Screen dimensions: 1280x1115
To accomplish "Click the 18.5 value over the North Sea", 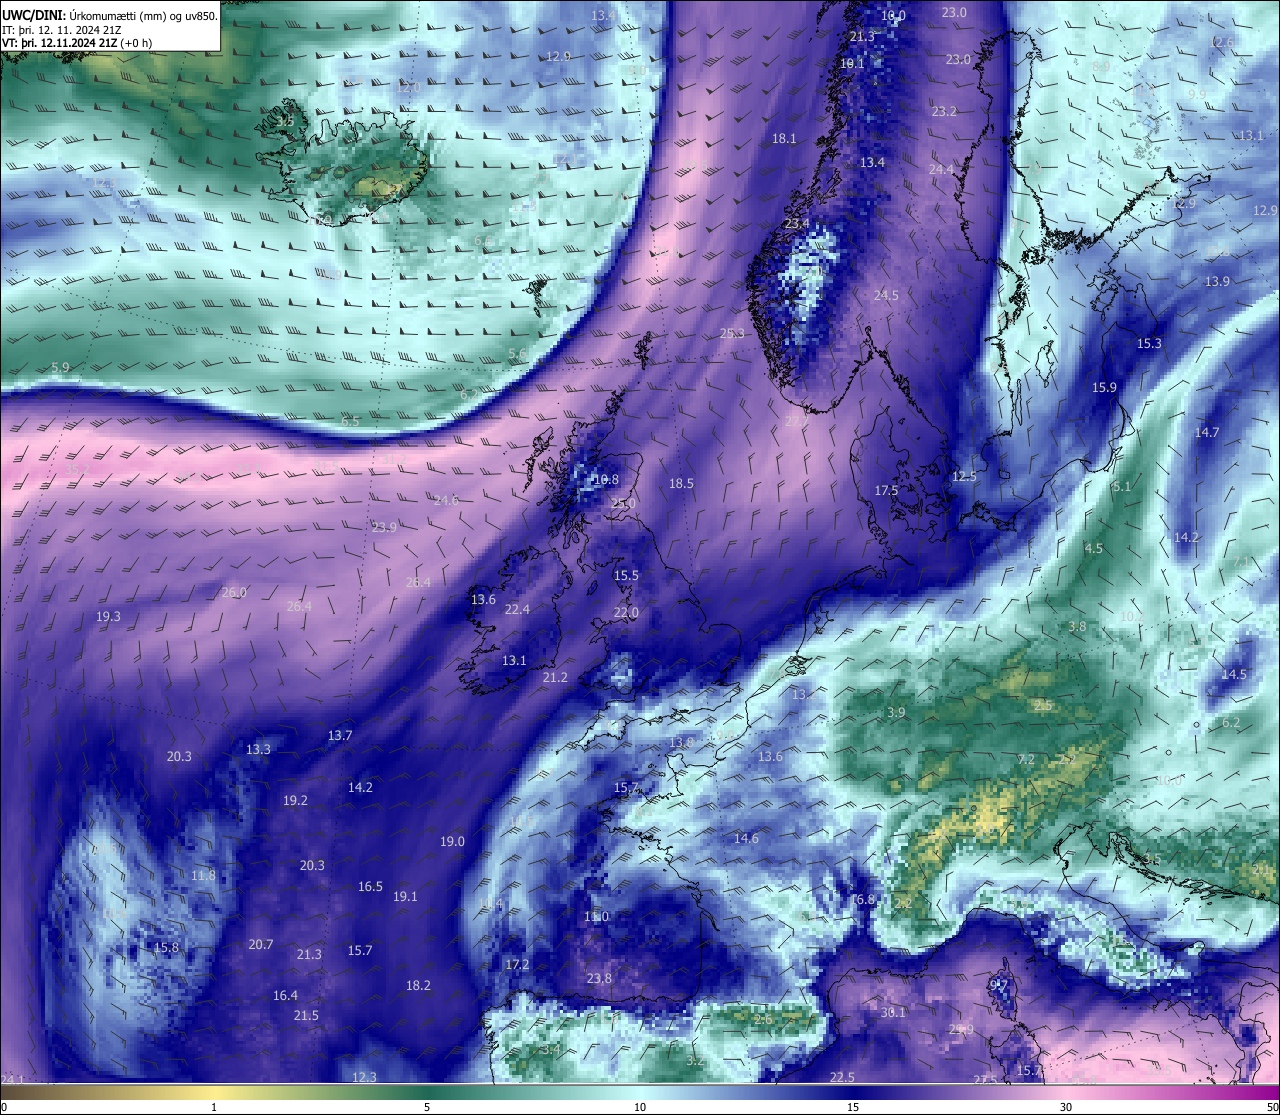I will click(681, 483).
